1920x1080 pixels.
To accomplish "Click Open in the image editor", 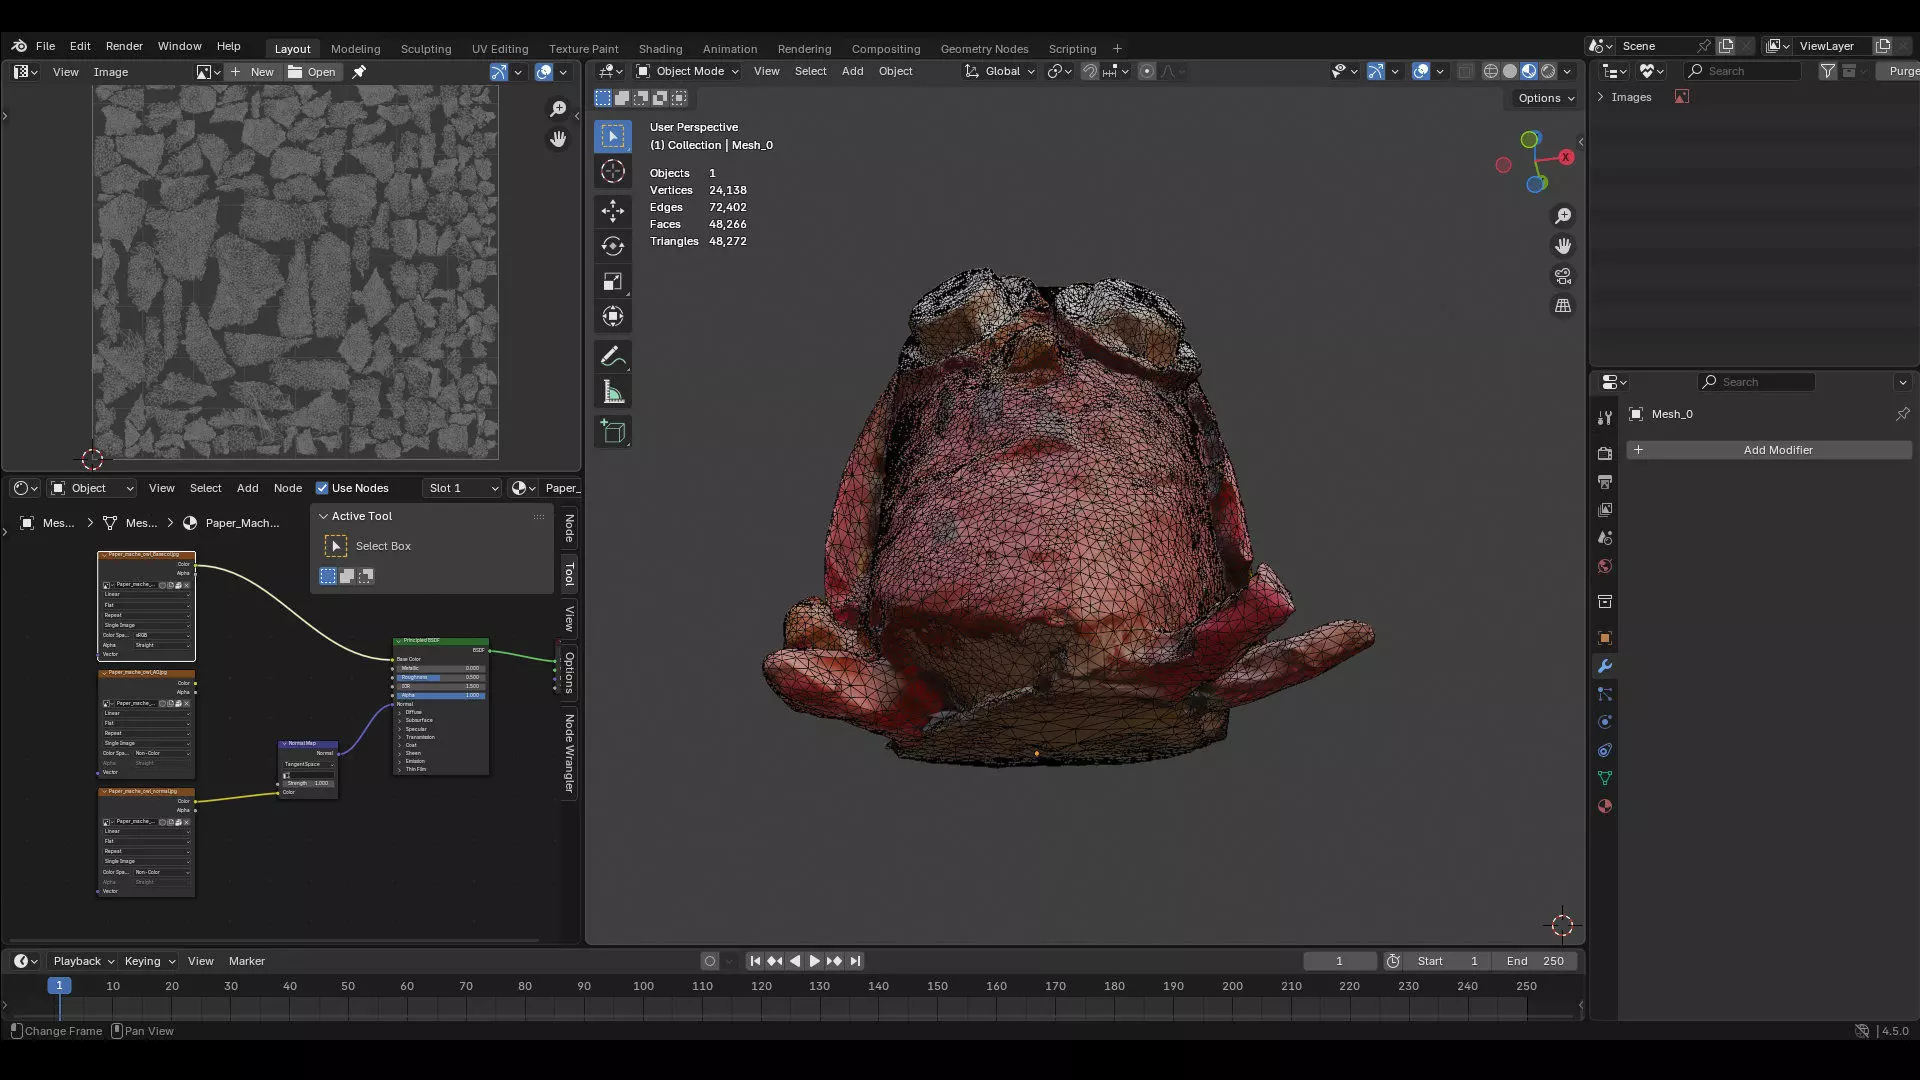I will [x=312, y=72].
